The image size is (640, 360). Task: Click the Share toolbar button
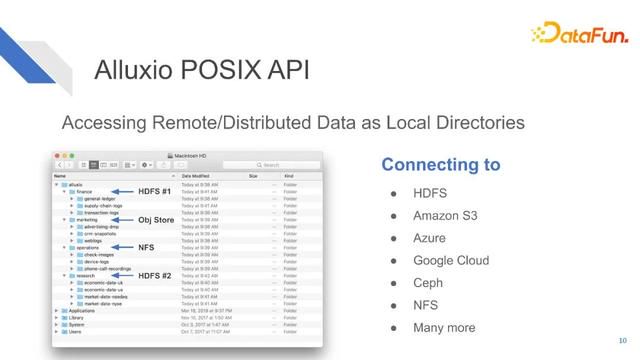pyautogui.click(x=164, y=165)
